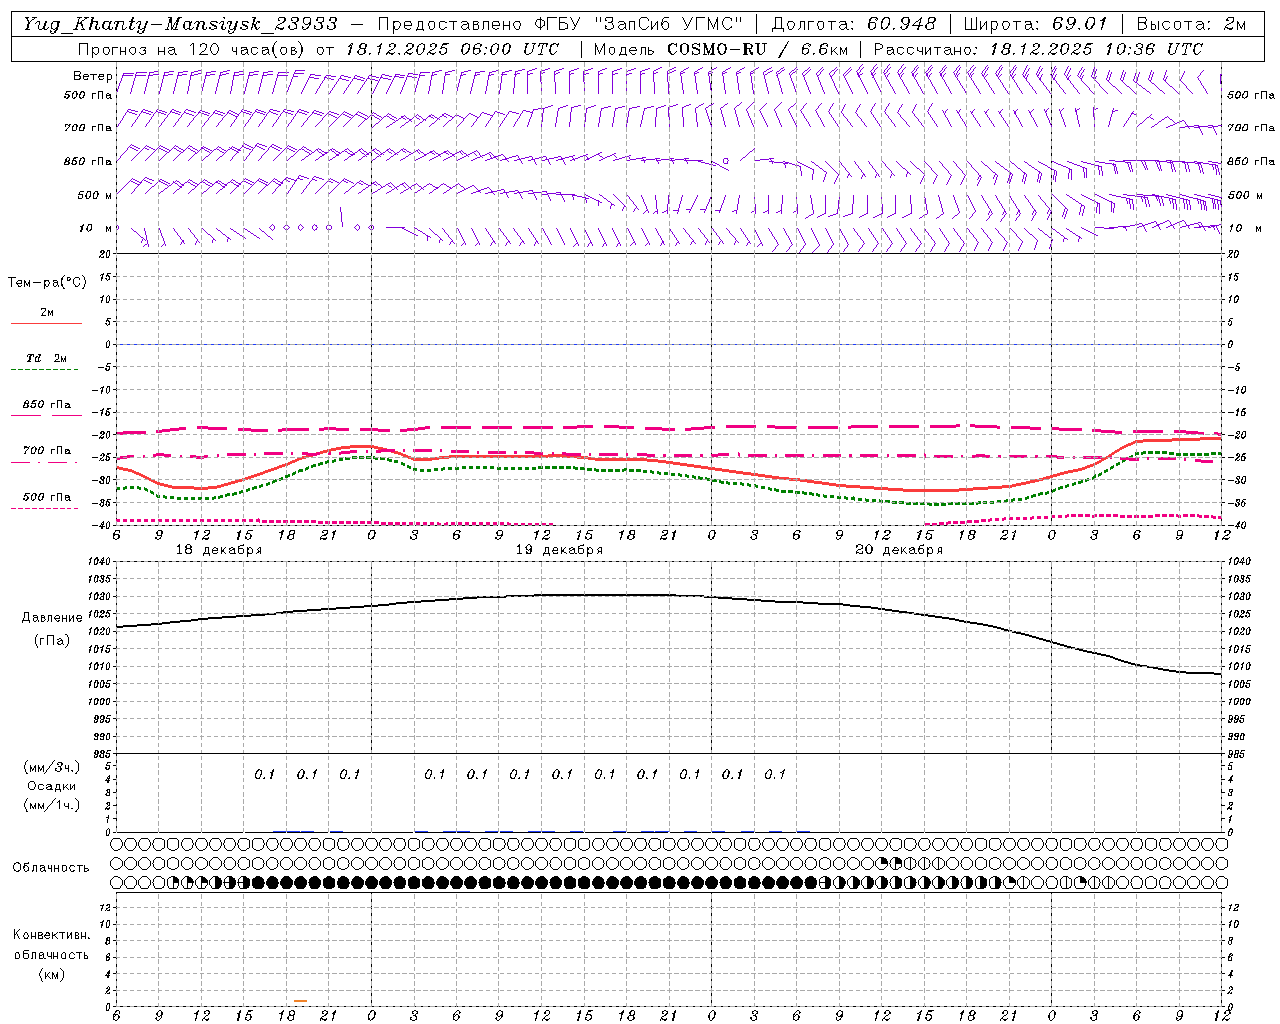Click the Высота: 2м header field
This screenshot has width=1280, height=1024.
[x=1191, y=24]
